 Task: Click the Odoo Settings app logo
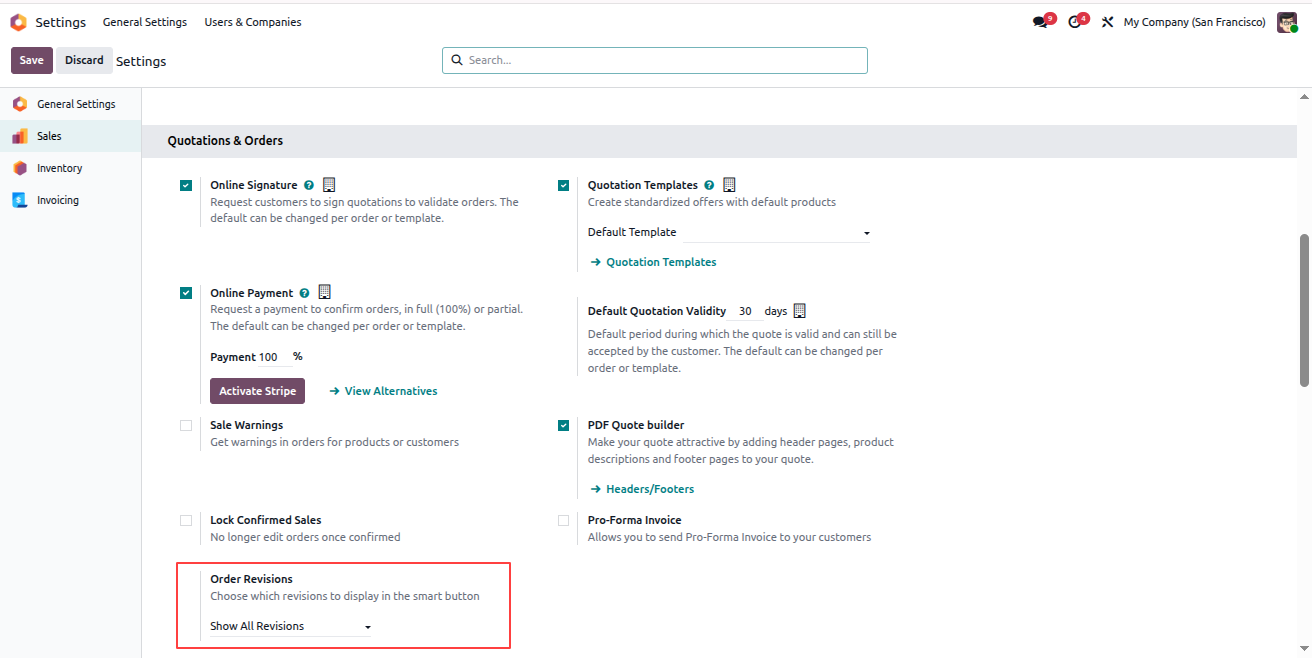(18, 22)
